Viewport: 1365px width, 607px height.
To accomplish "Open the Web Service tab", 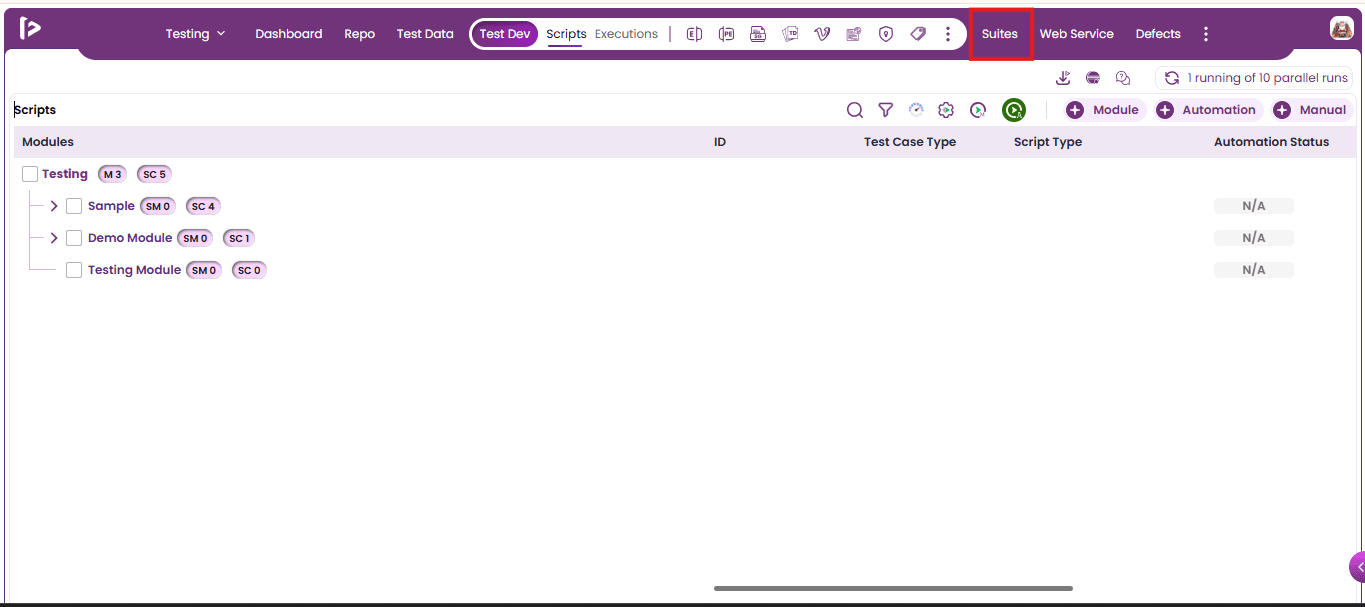I will [1076, 34].
